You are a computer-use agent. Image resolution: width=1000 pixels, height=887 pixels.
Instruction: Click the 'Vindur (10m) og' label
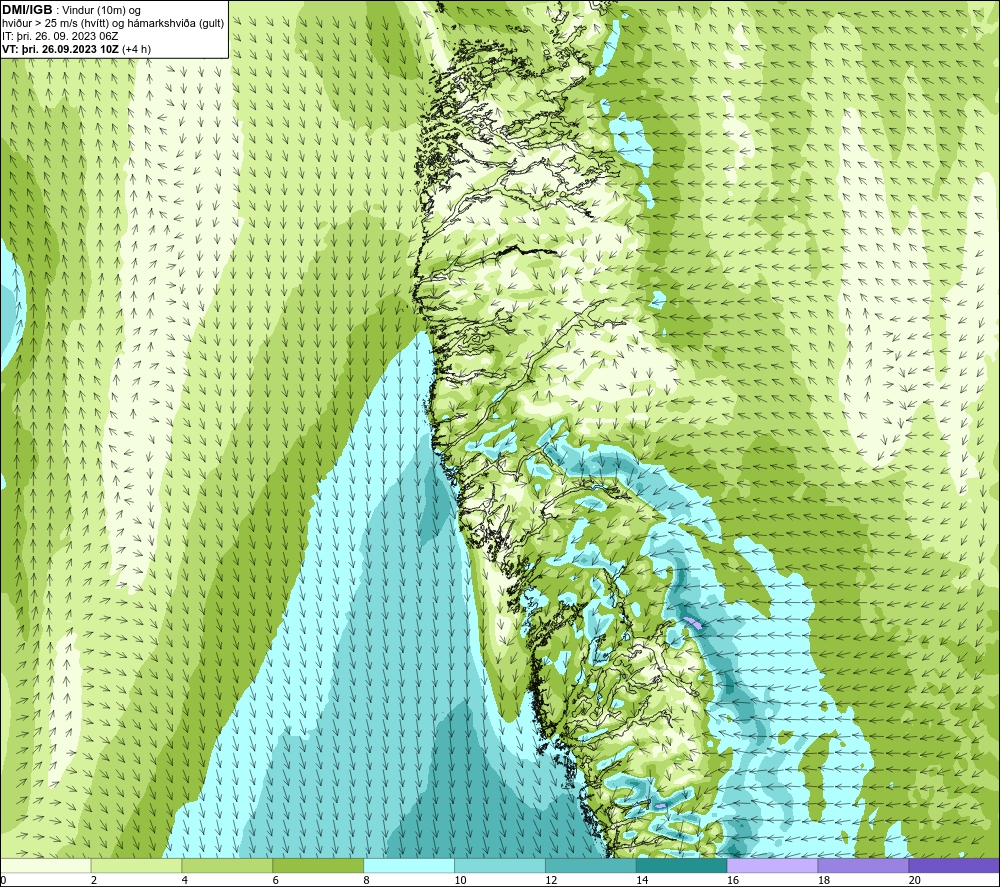tap(103, 11)
